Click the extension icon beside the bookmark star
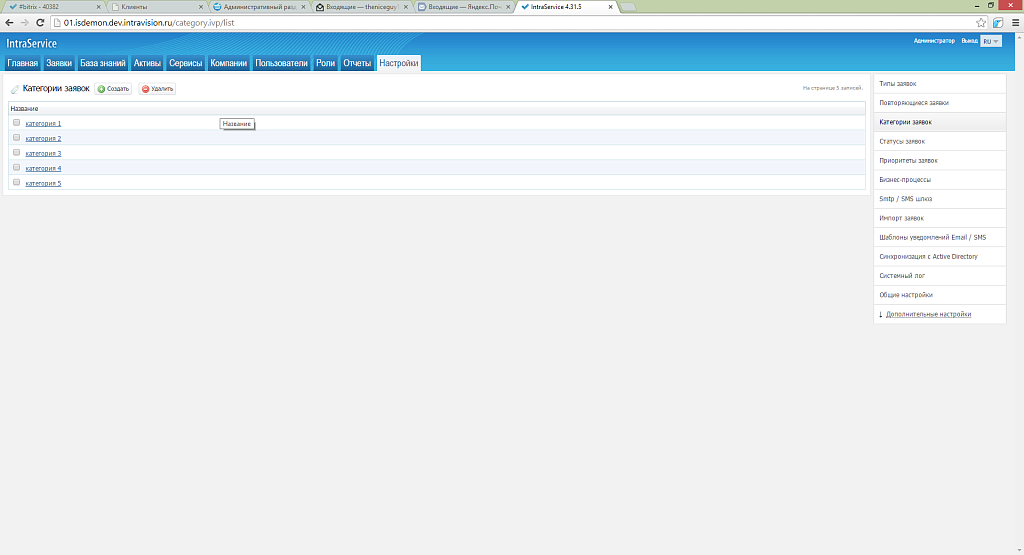The image size is (1024, 555). (x=998, y=23)
